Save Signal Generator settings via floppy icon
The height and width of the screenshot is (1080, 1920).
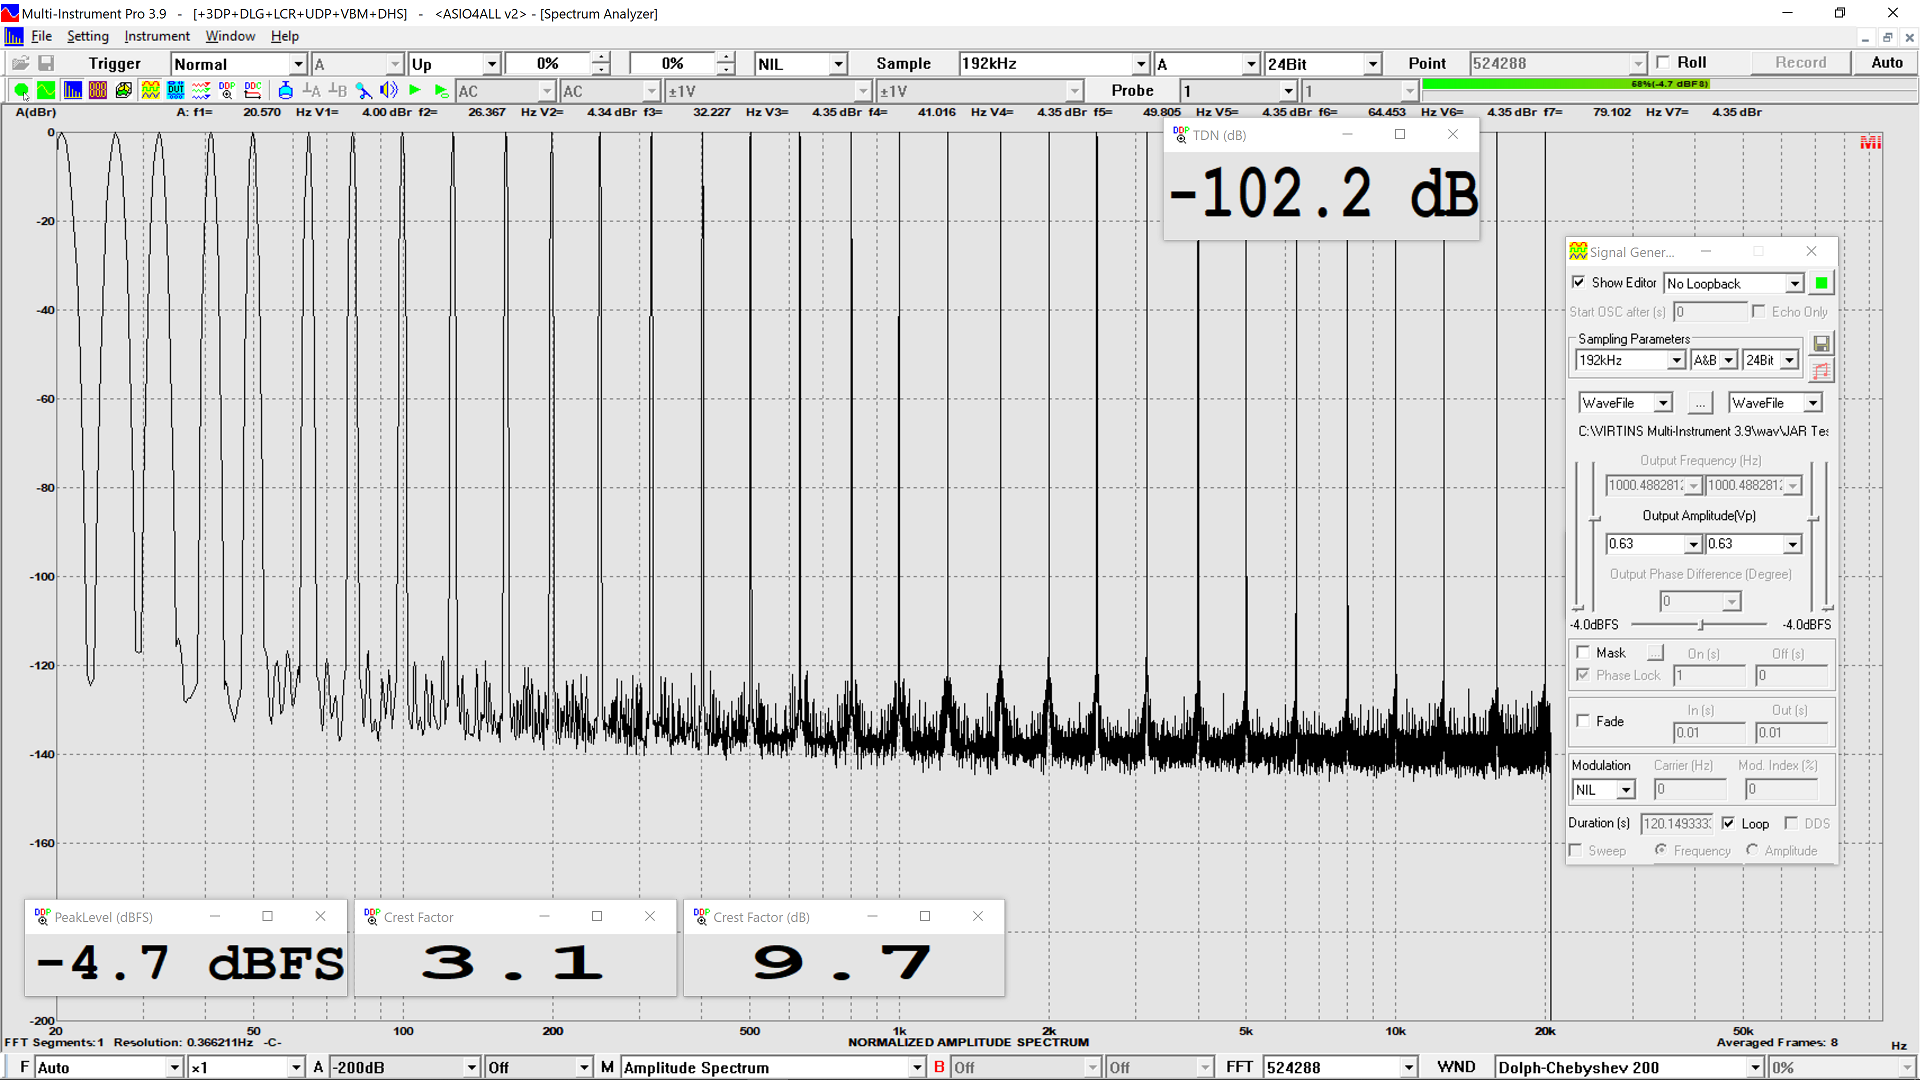coord(1821,344)
